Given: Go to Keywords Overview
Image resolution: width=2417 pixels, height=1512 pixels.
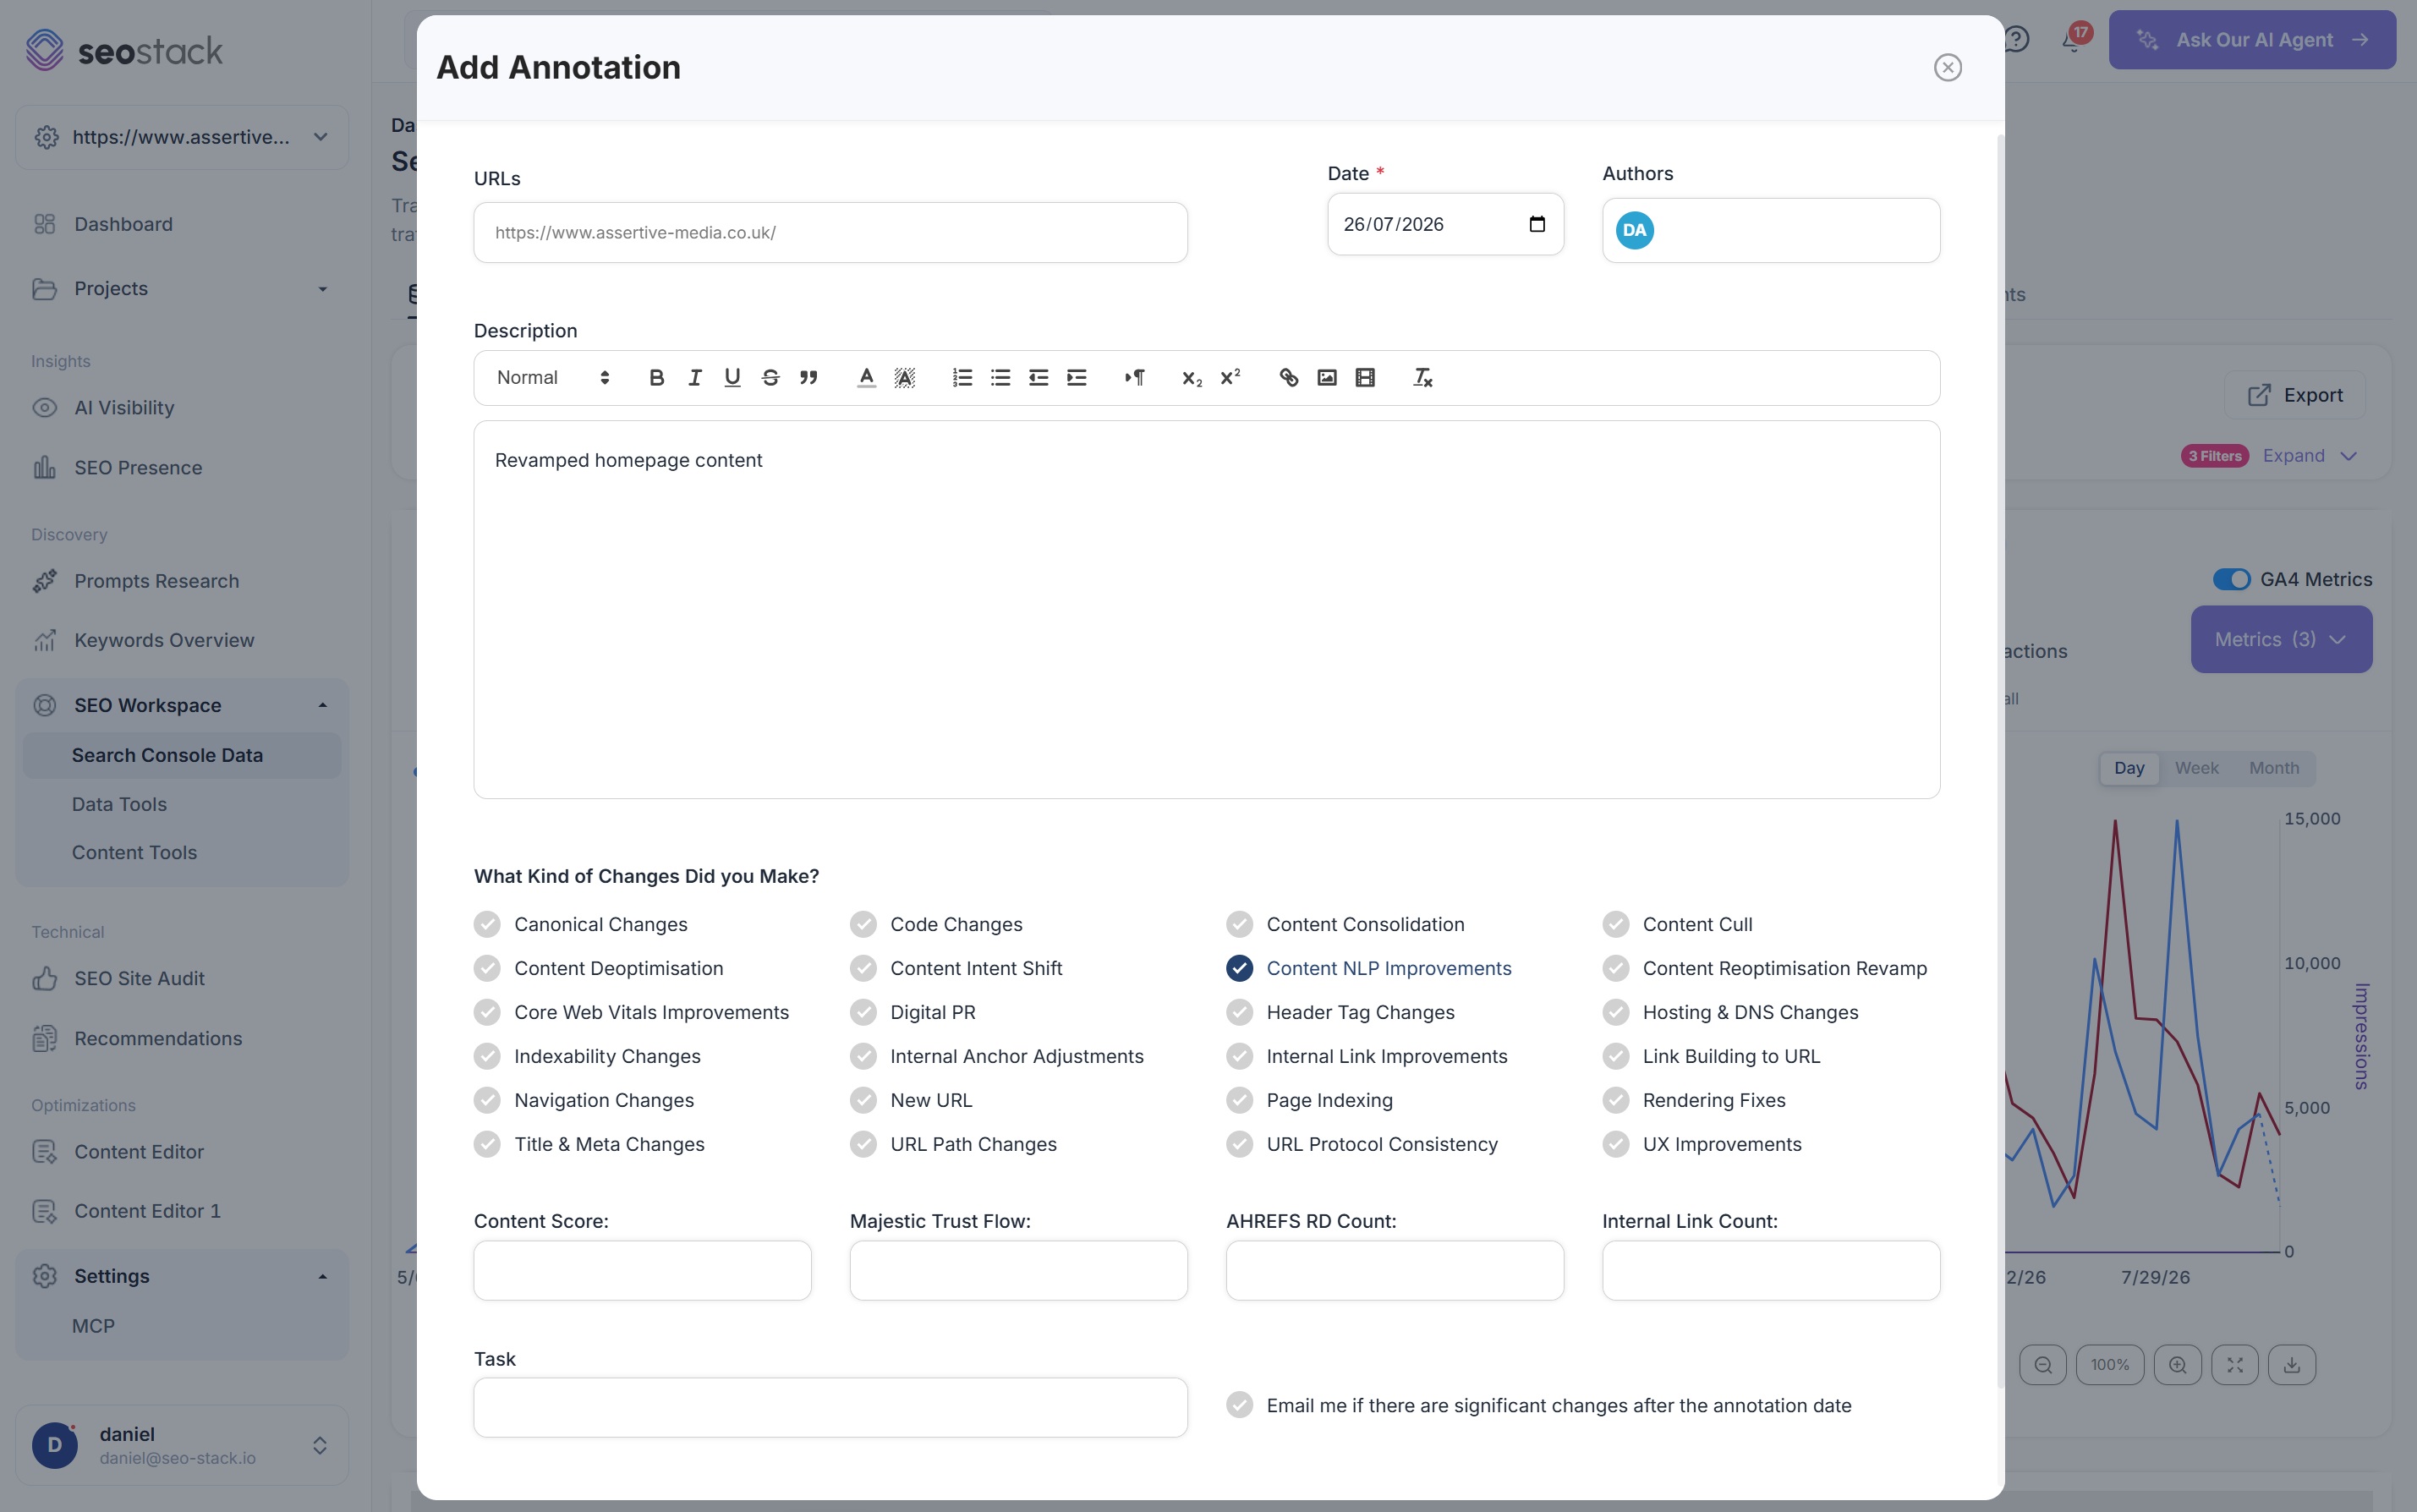Looking at the screenshot, I should (x=164, y=641).
